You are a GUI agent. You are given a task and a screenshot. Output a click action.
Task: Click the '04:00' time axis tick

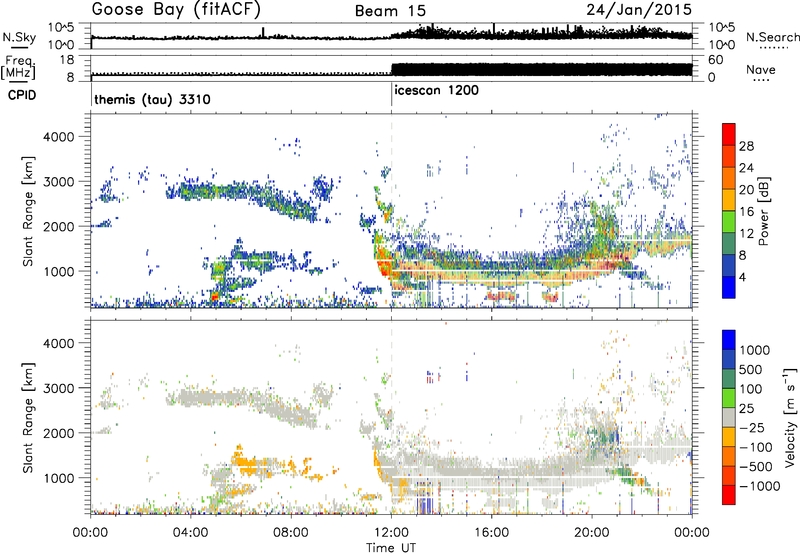pos(190,533)
